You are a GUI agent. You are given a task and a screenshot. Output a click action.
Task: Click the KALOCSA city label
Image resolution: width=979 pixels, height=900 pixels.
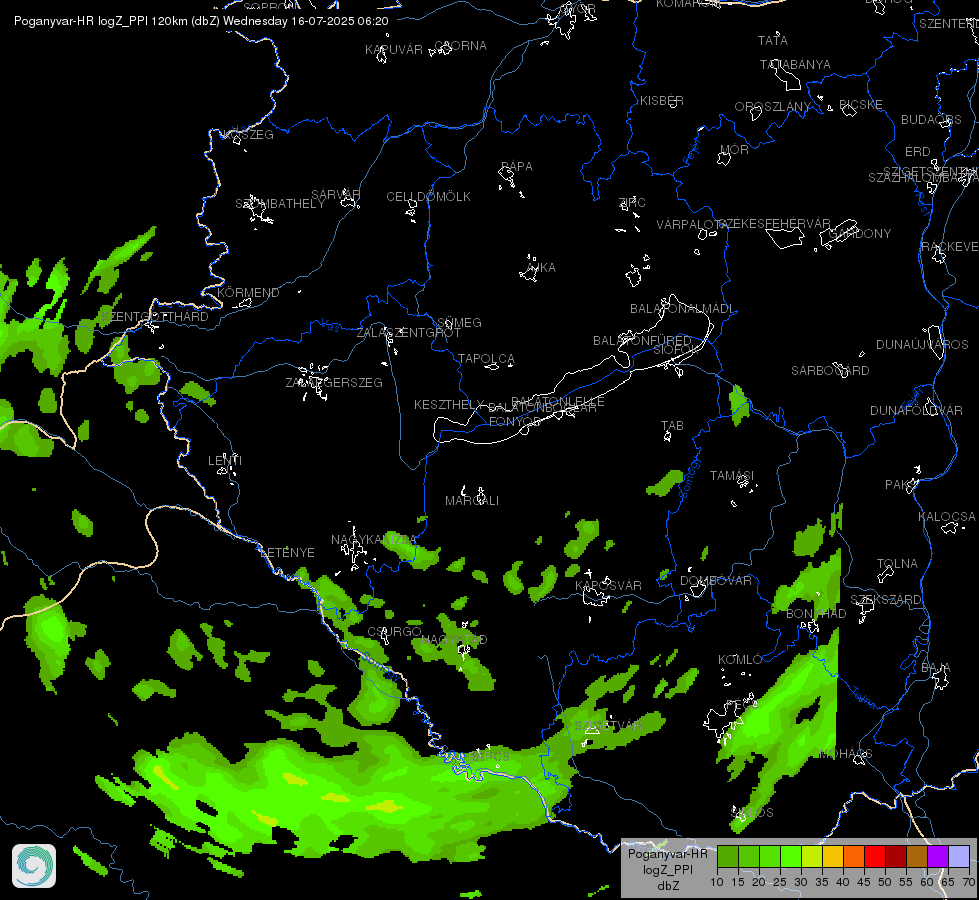pos(947,517)
